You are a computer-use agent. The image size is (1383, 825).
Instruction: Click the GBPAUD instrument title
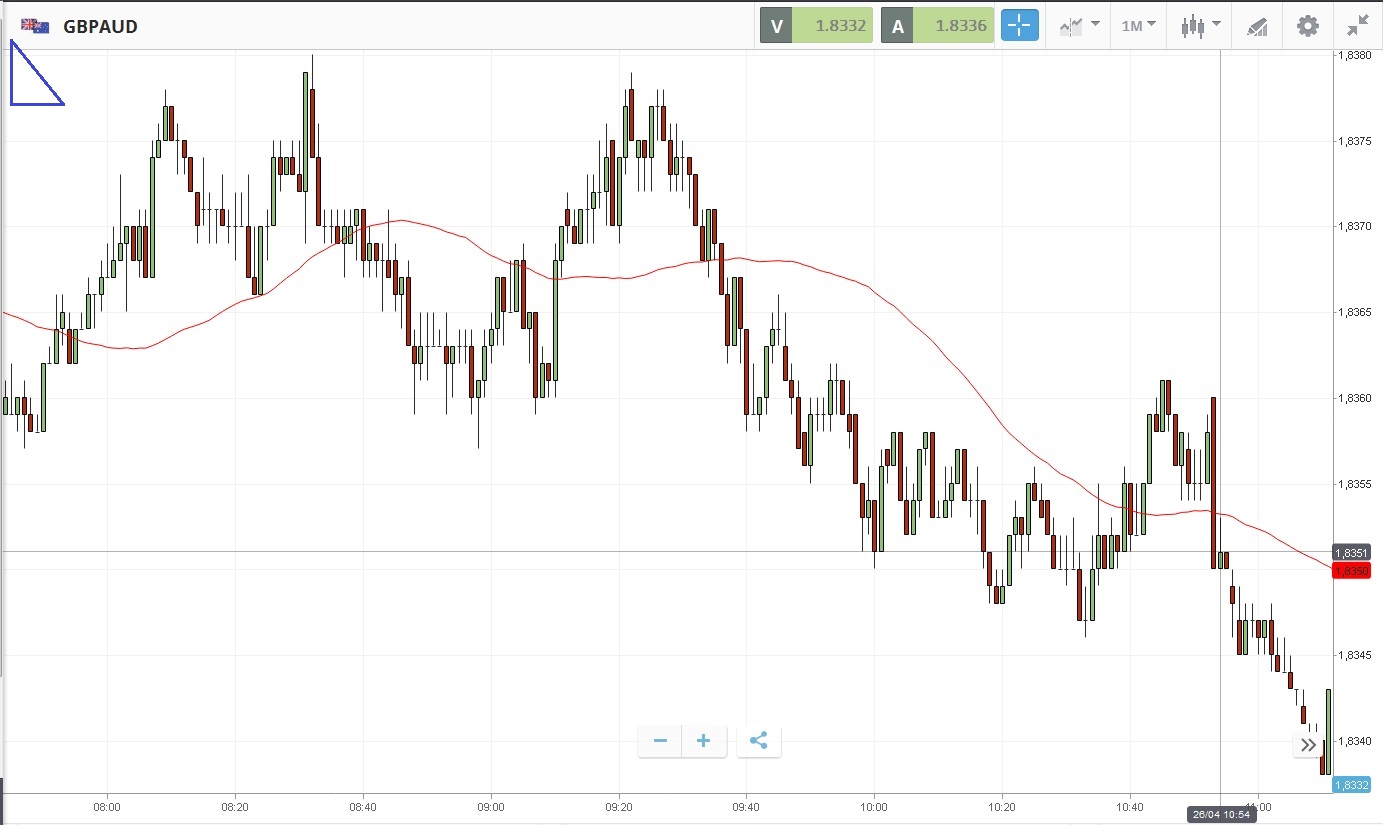pos(100,27)
